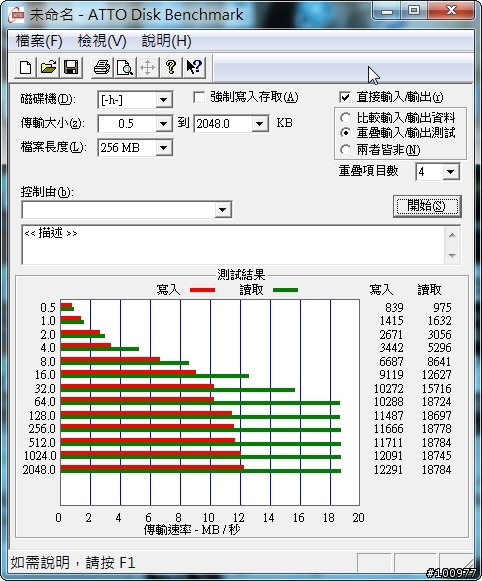The image size is (482, 581).
Task: Click the 2048.0 row write value 12291
Action: point(388,469)
